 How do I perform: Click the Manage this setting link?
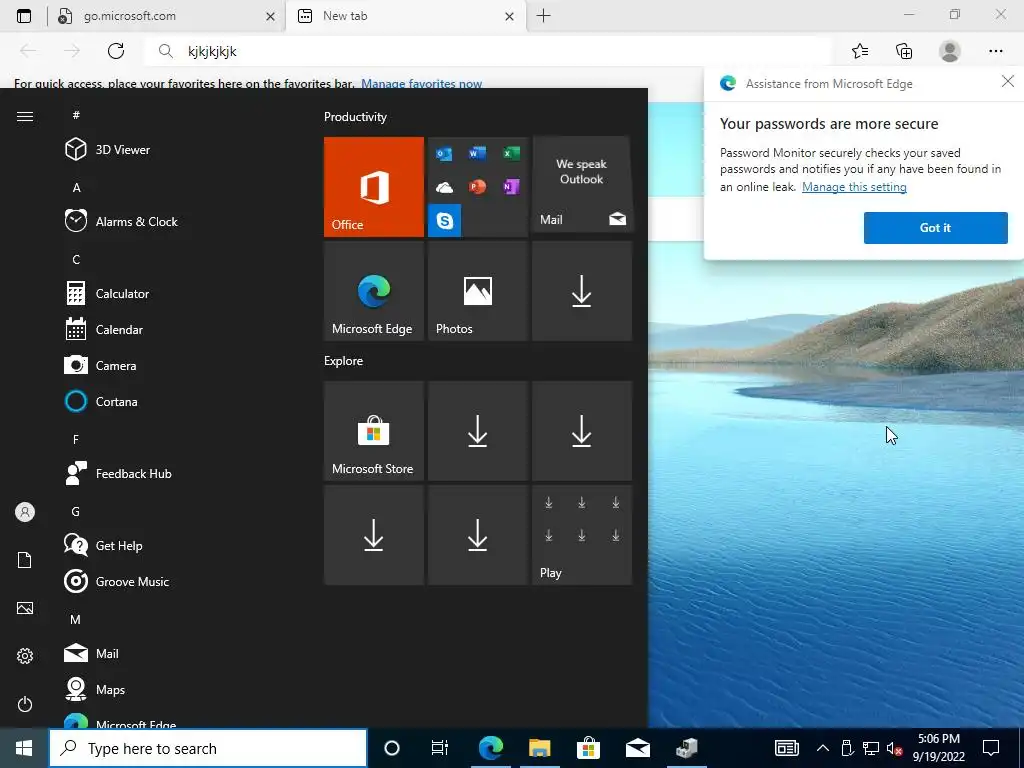[x=854, y=187]
